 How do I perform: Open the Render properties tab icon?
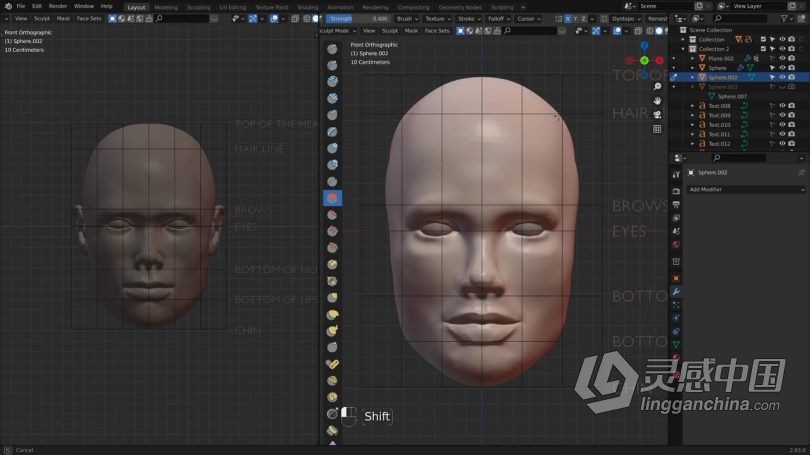[x=676, y=191]
